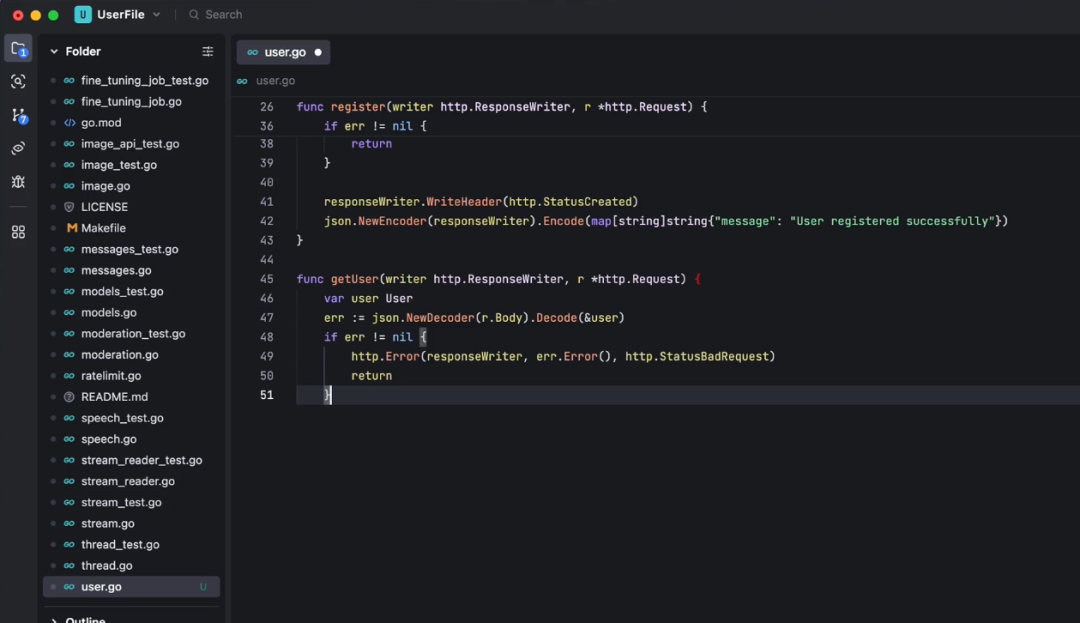Open the debug bug icon panel
This screenshot has width=1080, height=623.
point(18,182)
